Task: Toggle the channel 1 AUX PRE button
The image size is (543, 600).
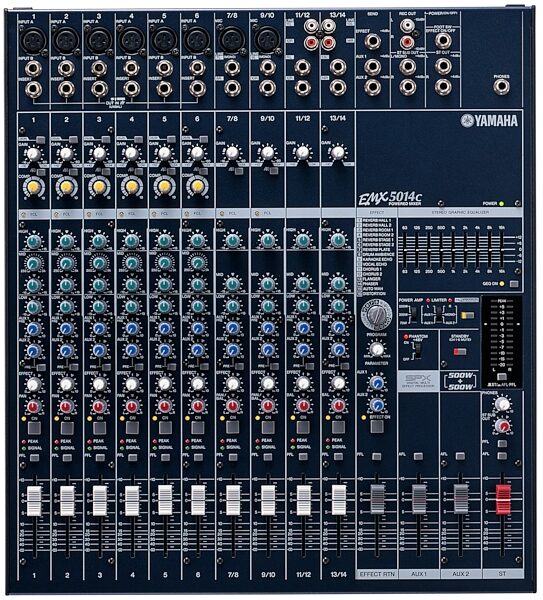Action: pos(41,367)
